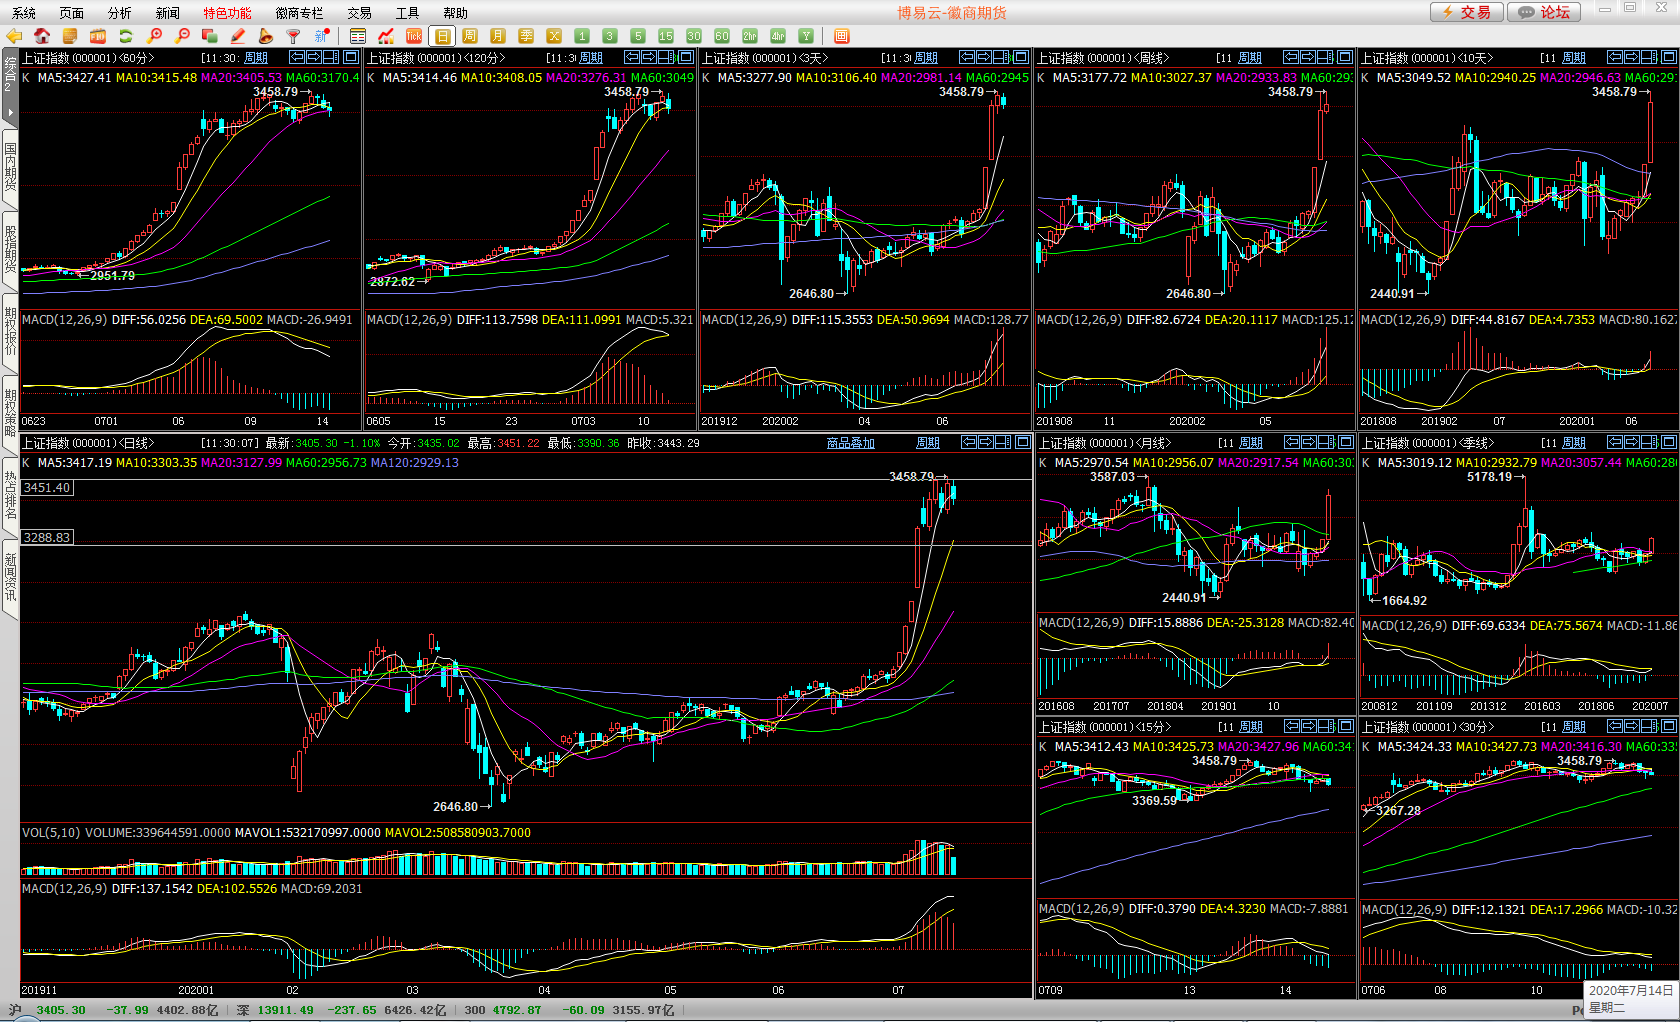Click the 2hr period toolbar icon

tap(750, 36)
